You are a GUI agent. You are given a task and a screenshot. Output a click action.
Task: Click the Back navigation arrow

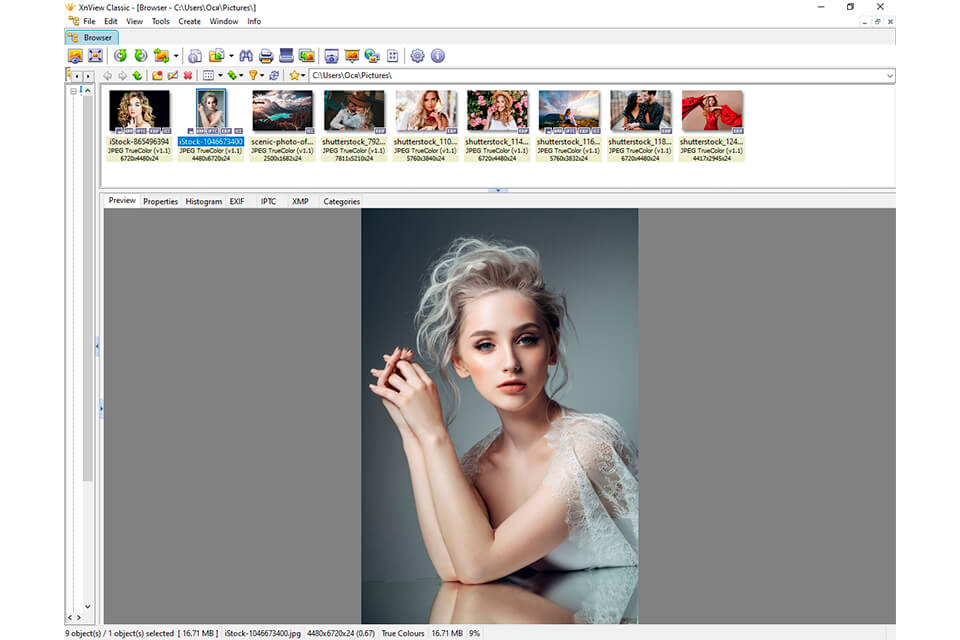coord(107,75)
